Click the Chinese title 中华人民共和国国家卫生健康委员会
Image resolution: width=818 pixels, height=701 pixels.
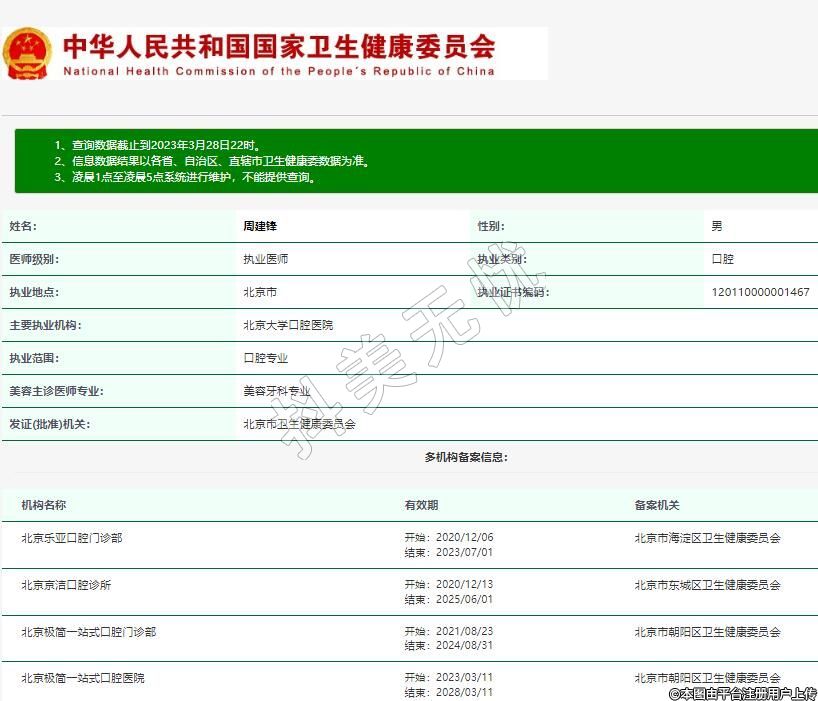279,46
